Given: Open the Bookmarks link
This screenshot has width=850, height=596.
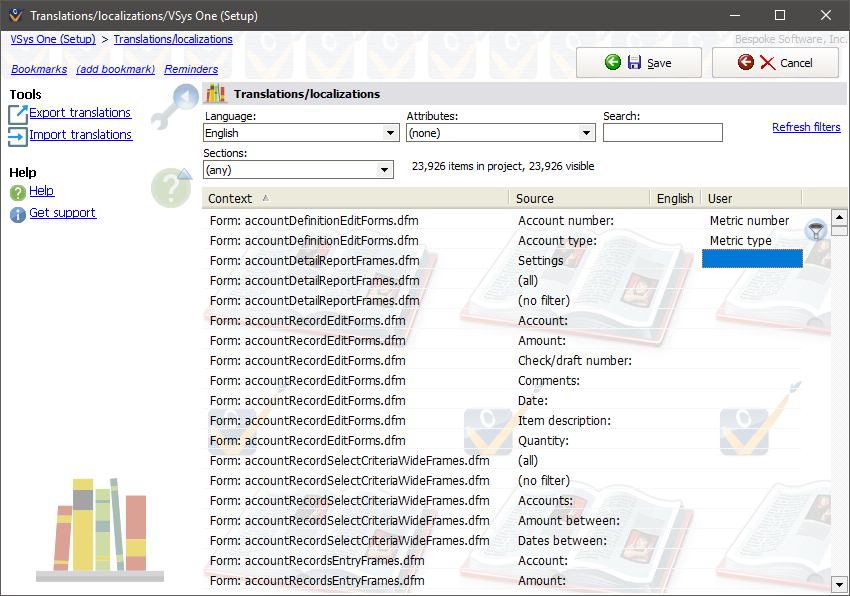Looking at the screenshot, I should coord(39,69).
